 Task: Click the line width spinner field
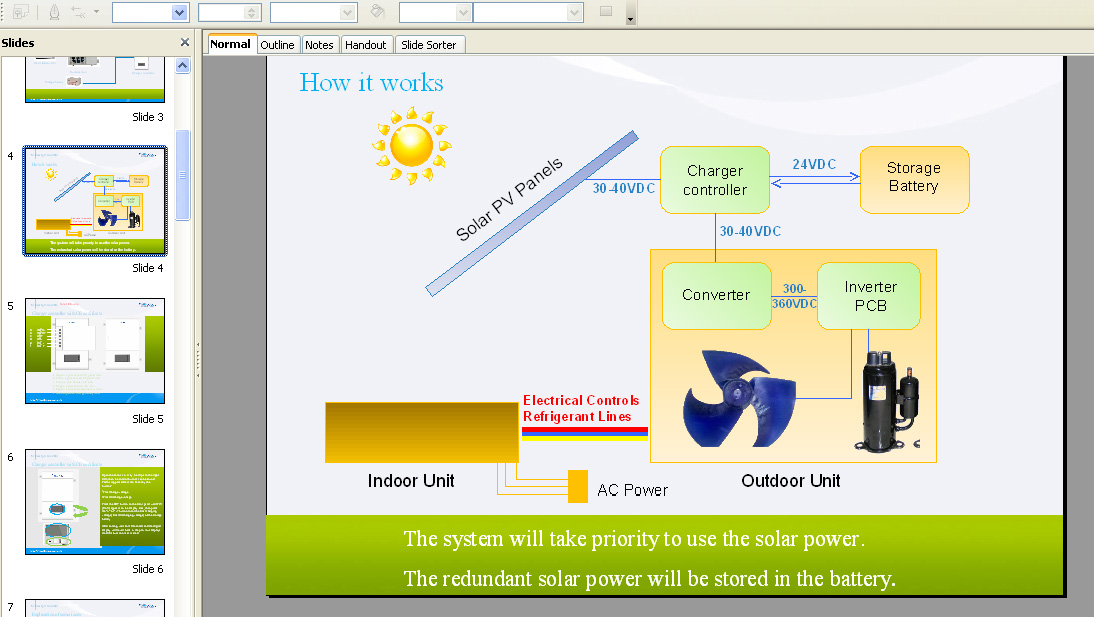pyautogui.click(x=222, y=12)
